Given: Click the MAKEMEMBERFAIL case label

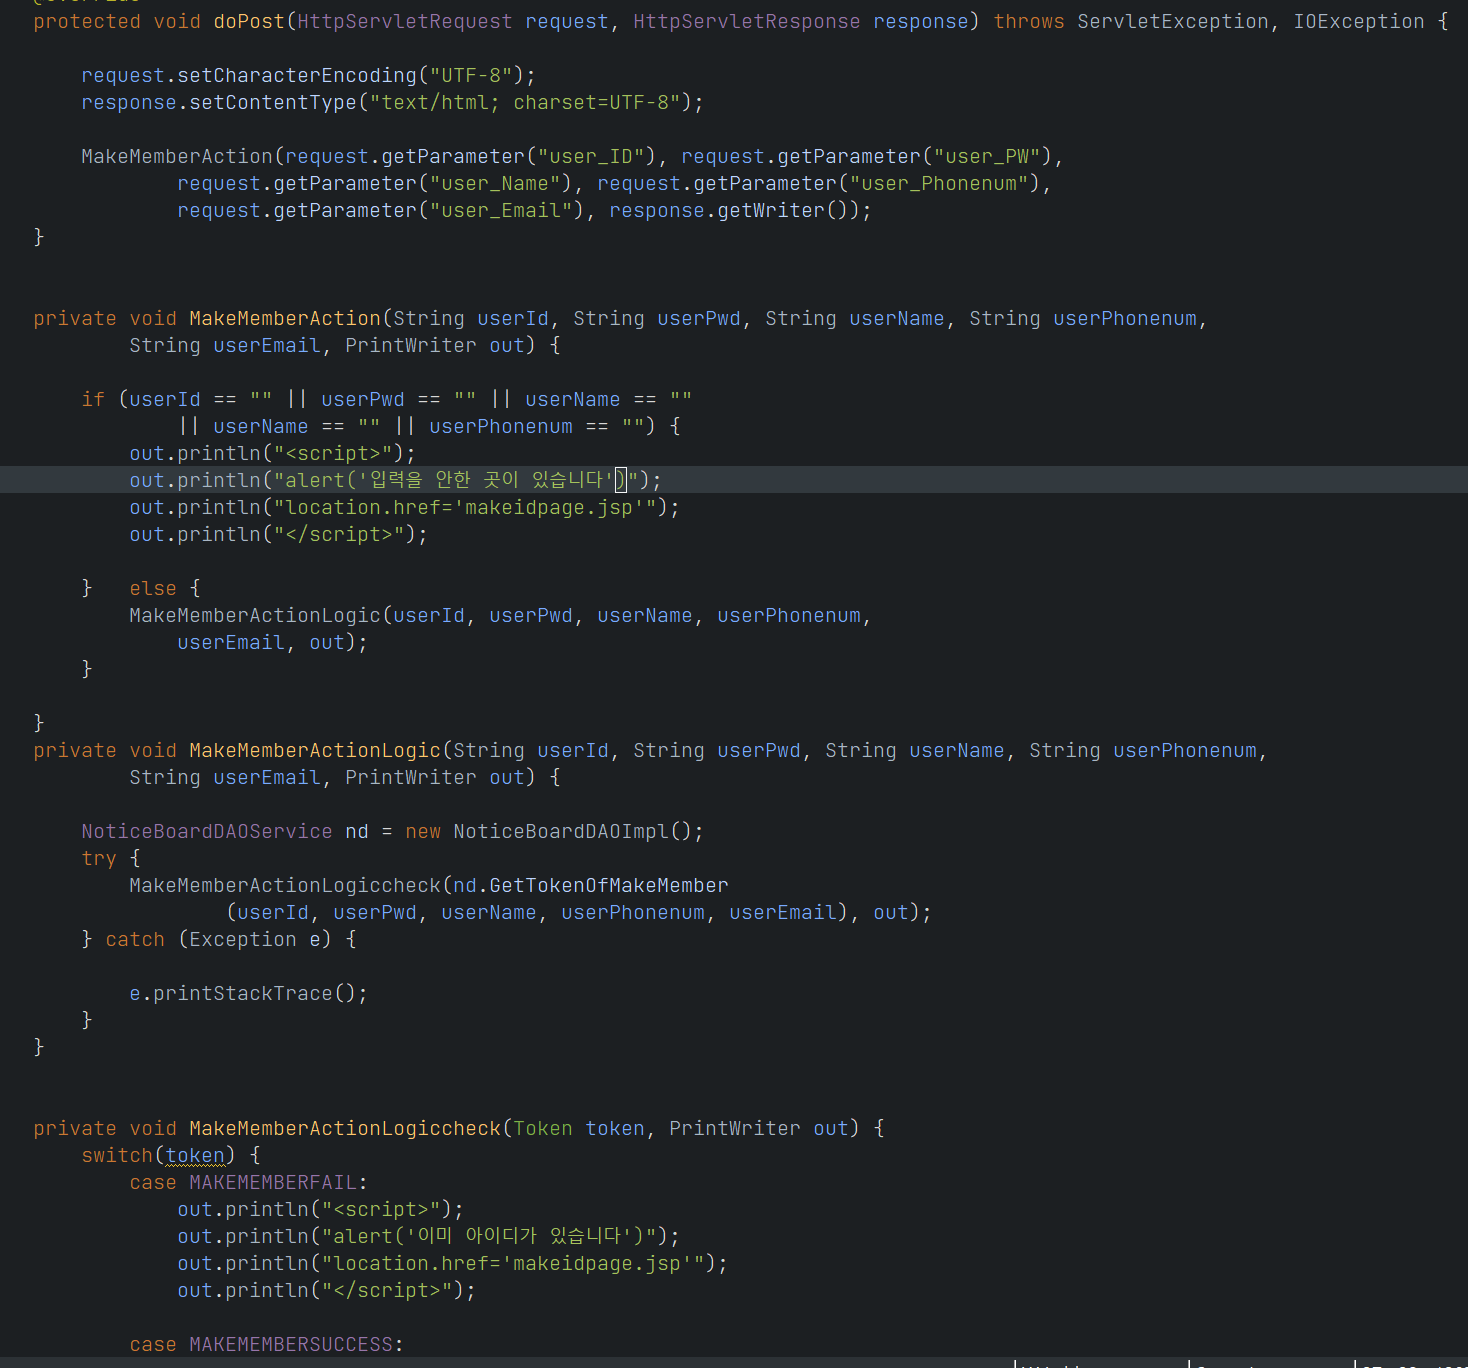Looking at the screenshot, I should tap(273, 1182).
